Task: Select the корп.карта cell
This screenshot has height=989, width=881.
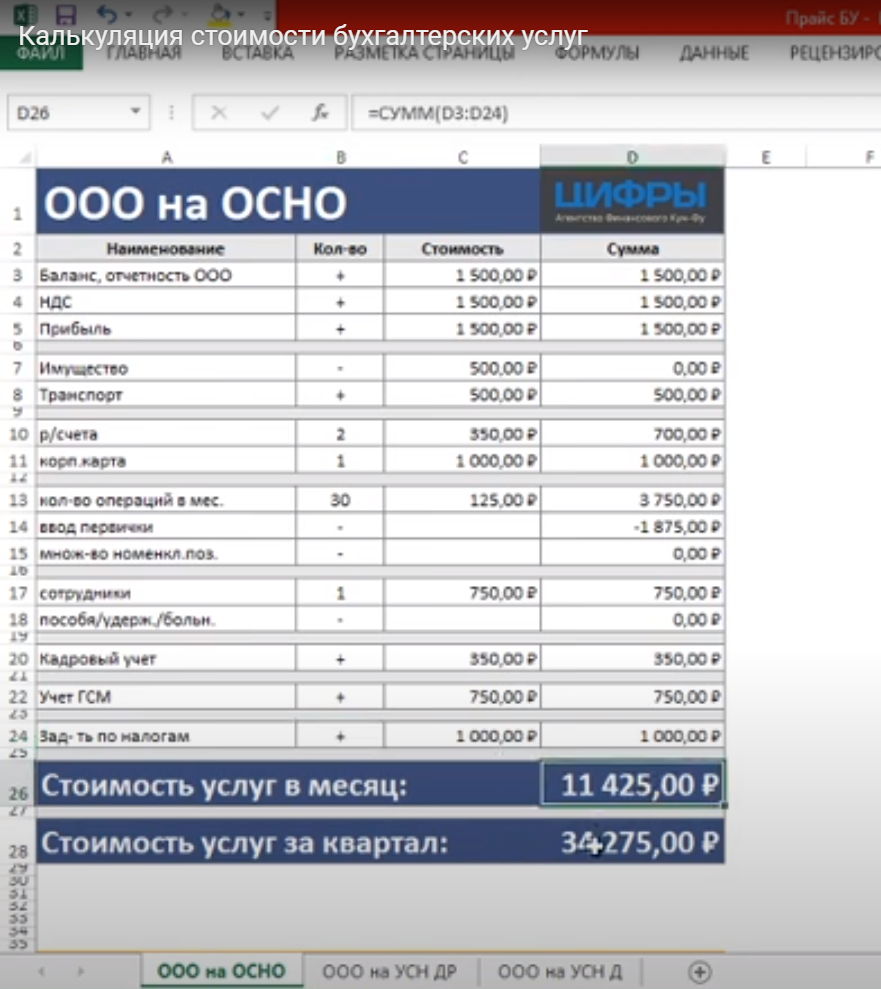Action: [x=166, y=461]
